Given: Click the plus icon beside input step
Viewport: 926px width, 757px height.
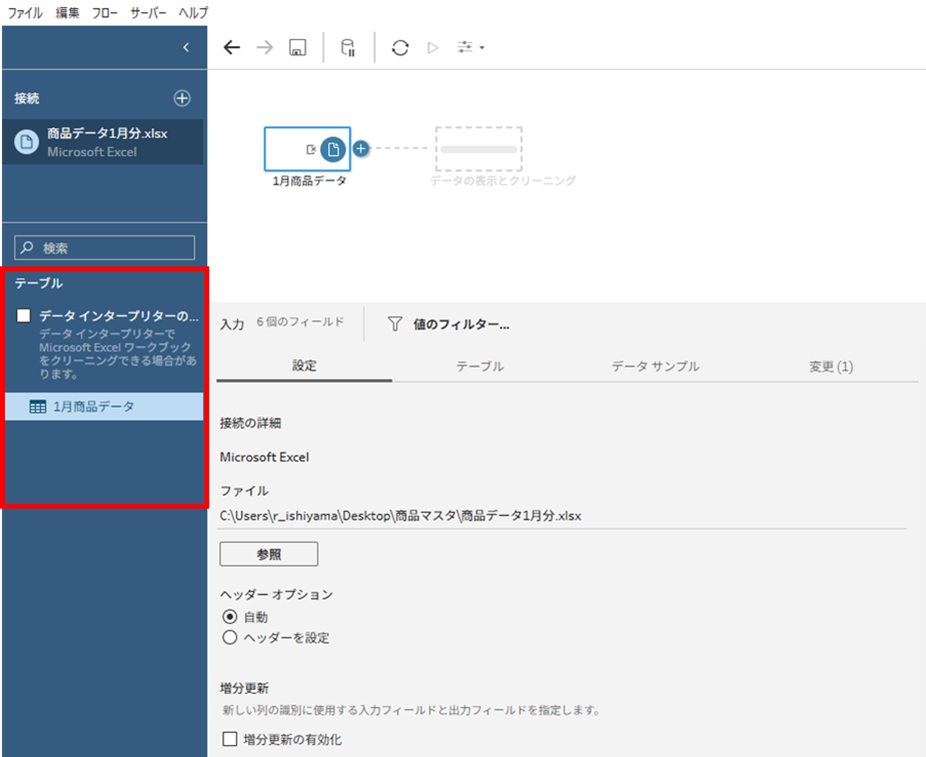Looking at the screenshot, I should click(361, 149).
